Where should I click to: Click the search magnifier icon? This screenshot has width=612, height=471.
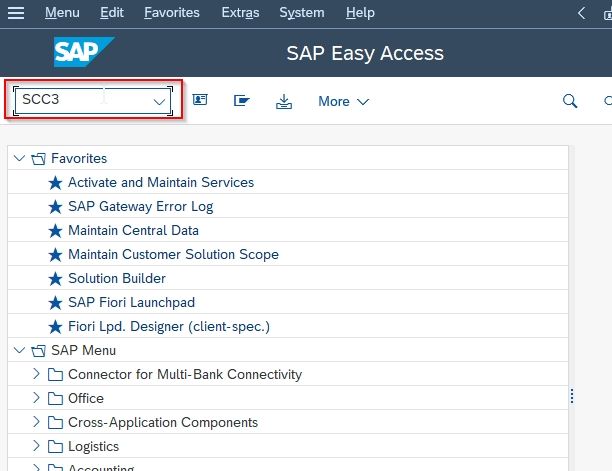[570, 101]
